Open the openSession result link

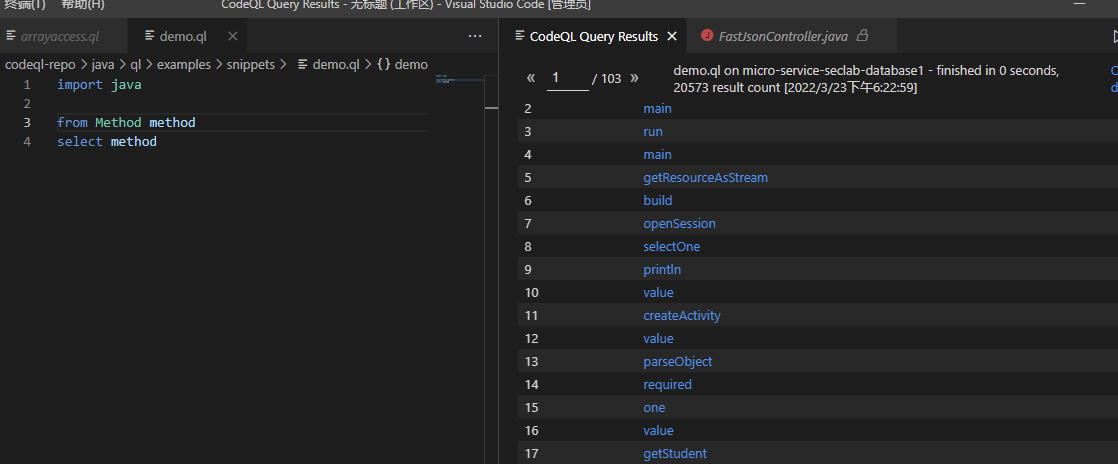click(679, 224)
